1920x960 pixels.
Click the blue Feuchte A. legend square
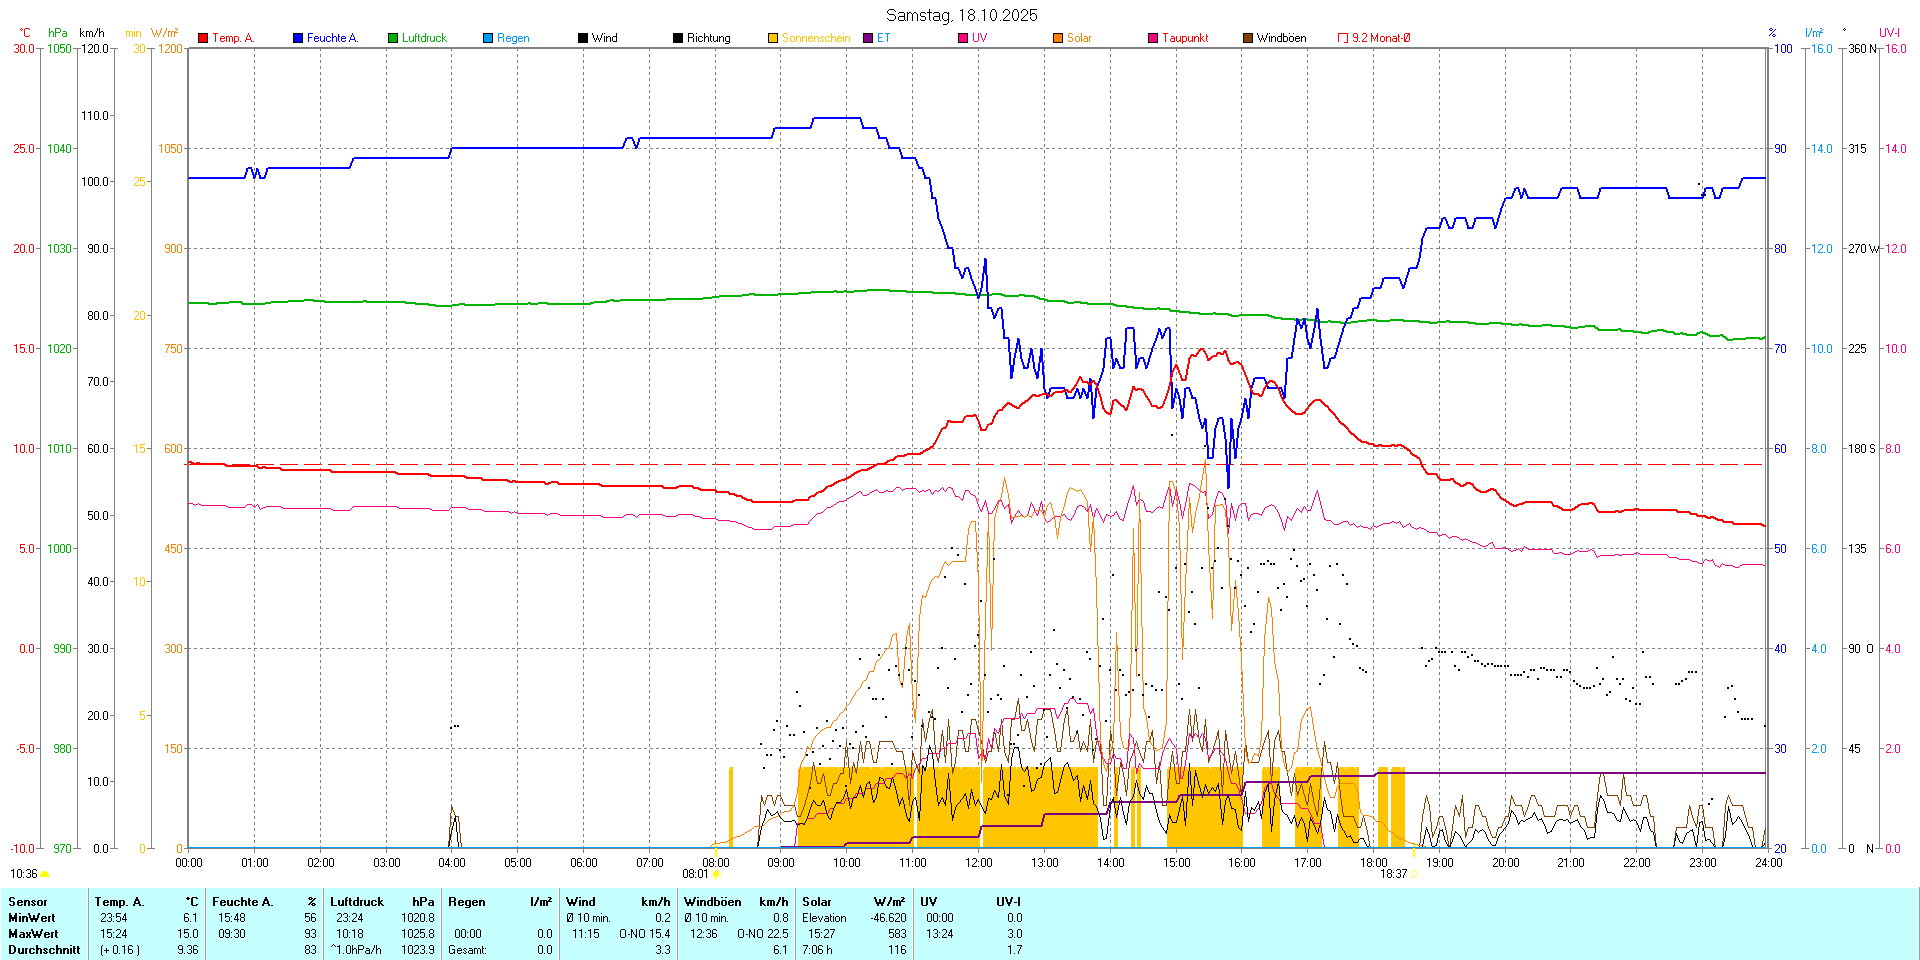coord(298,38)
